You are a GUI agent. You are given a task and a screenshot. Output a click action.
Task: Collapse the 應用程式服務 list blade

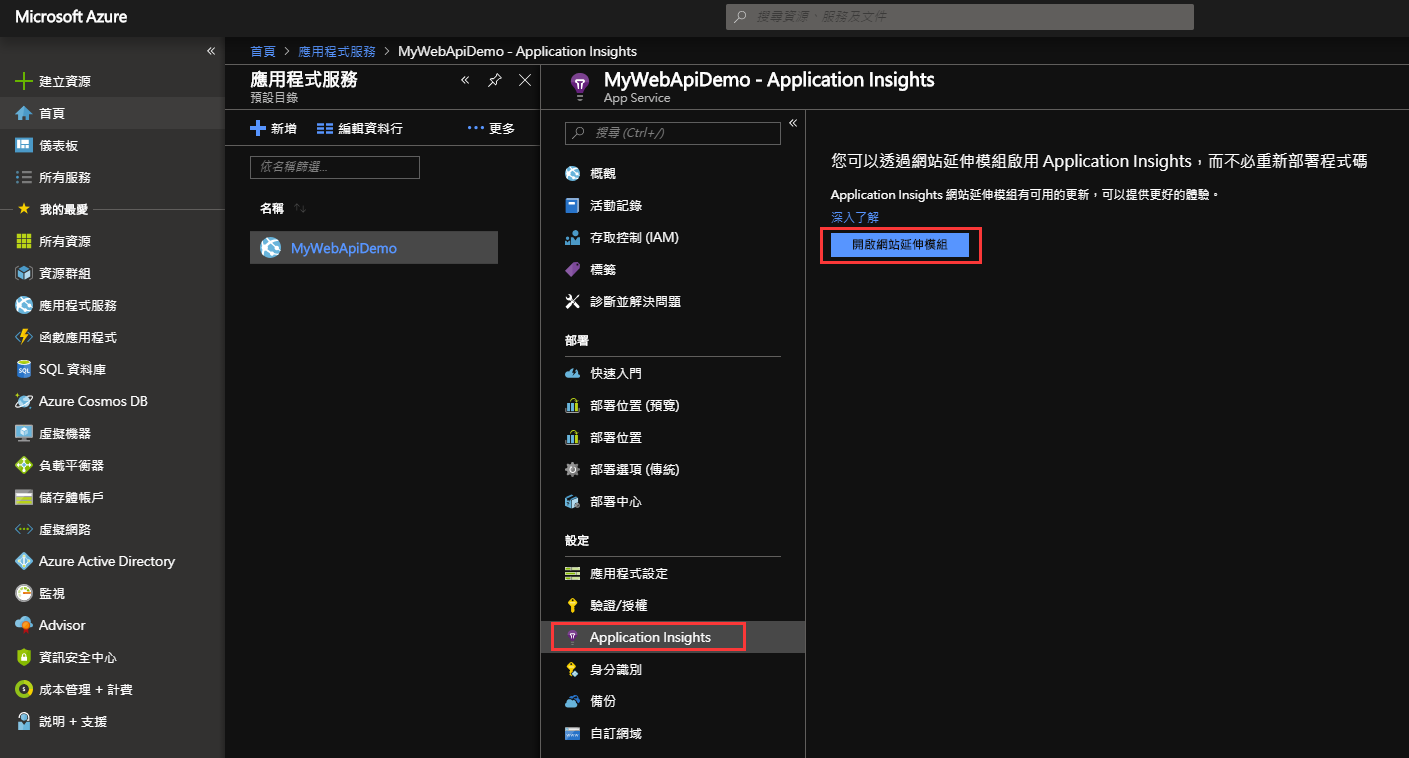[x=465, y=81]
